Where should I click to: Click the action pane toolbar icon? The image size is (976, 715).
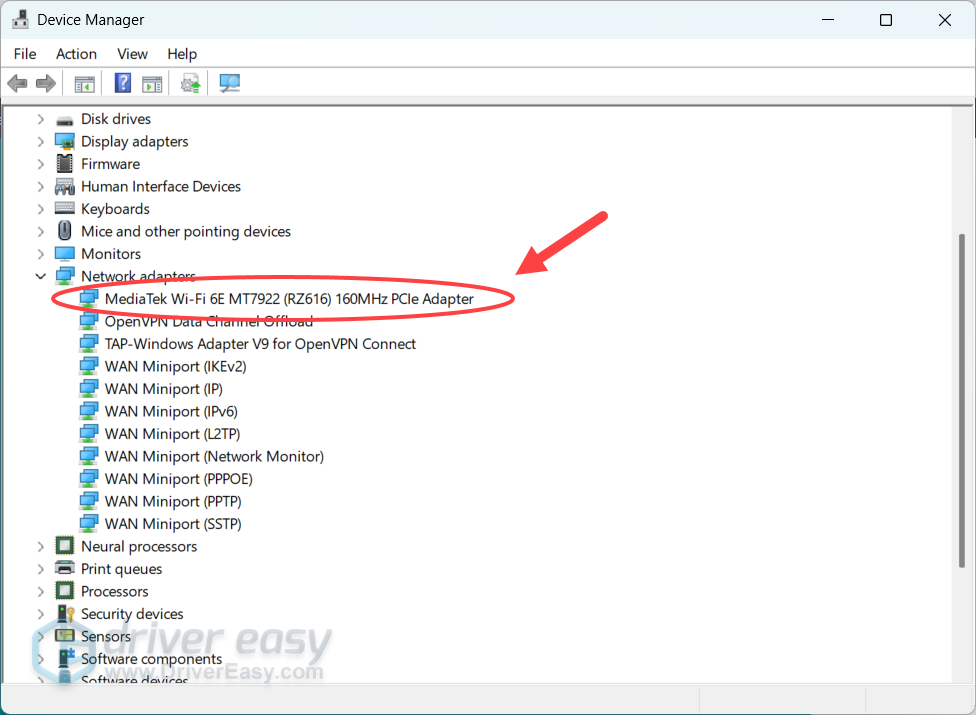click(152, 83)
